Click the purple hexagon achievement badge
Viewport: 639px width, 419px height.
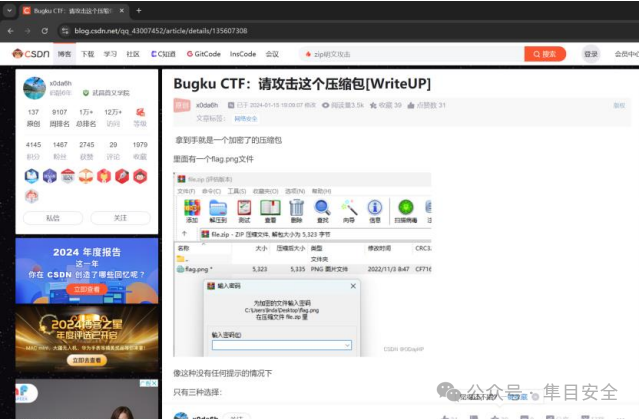click(50, 176)
